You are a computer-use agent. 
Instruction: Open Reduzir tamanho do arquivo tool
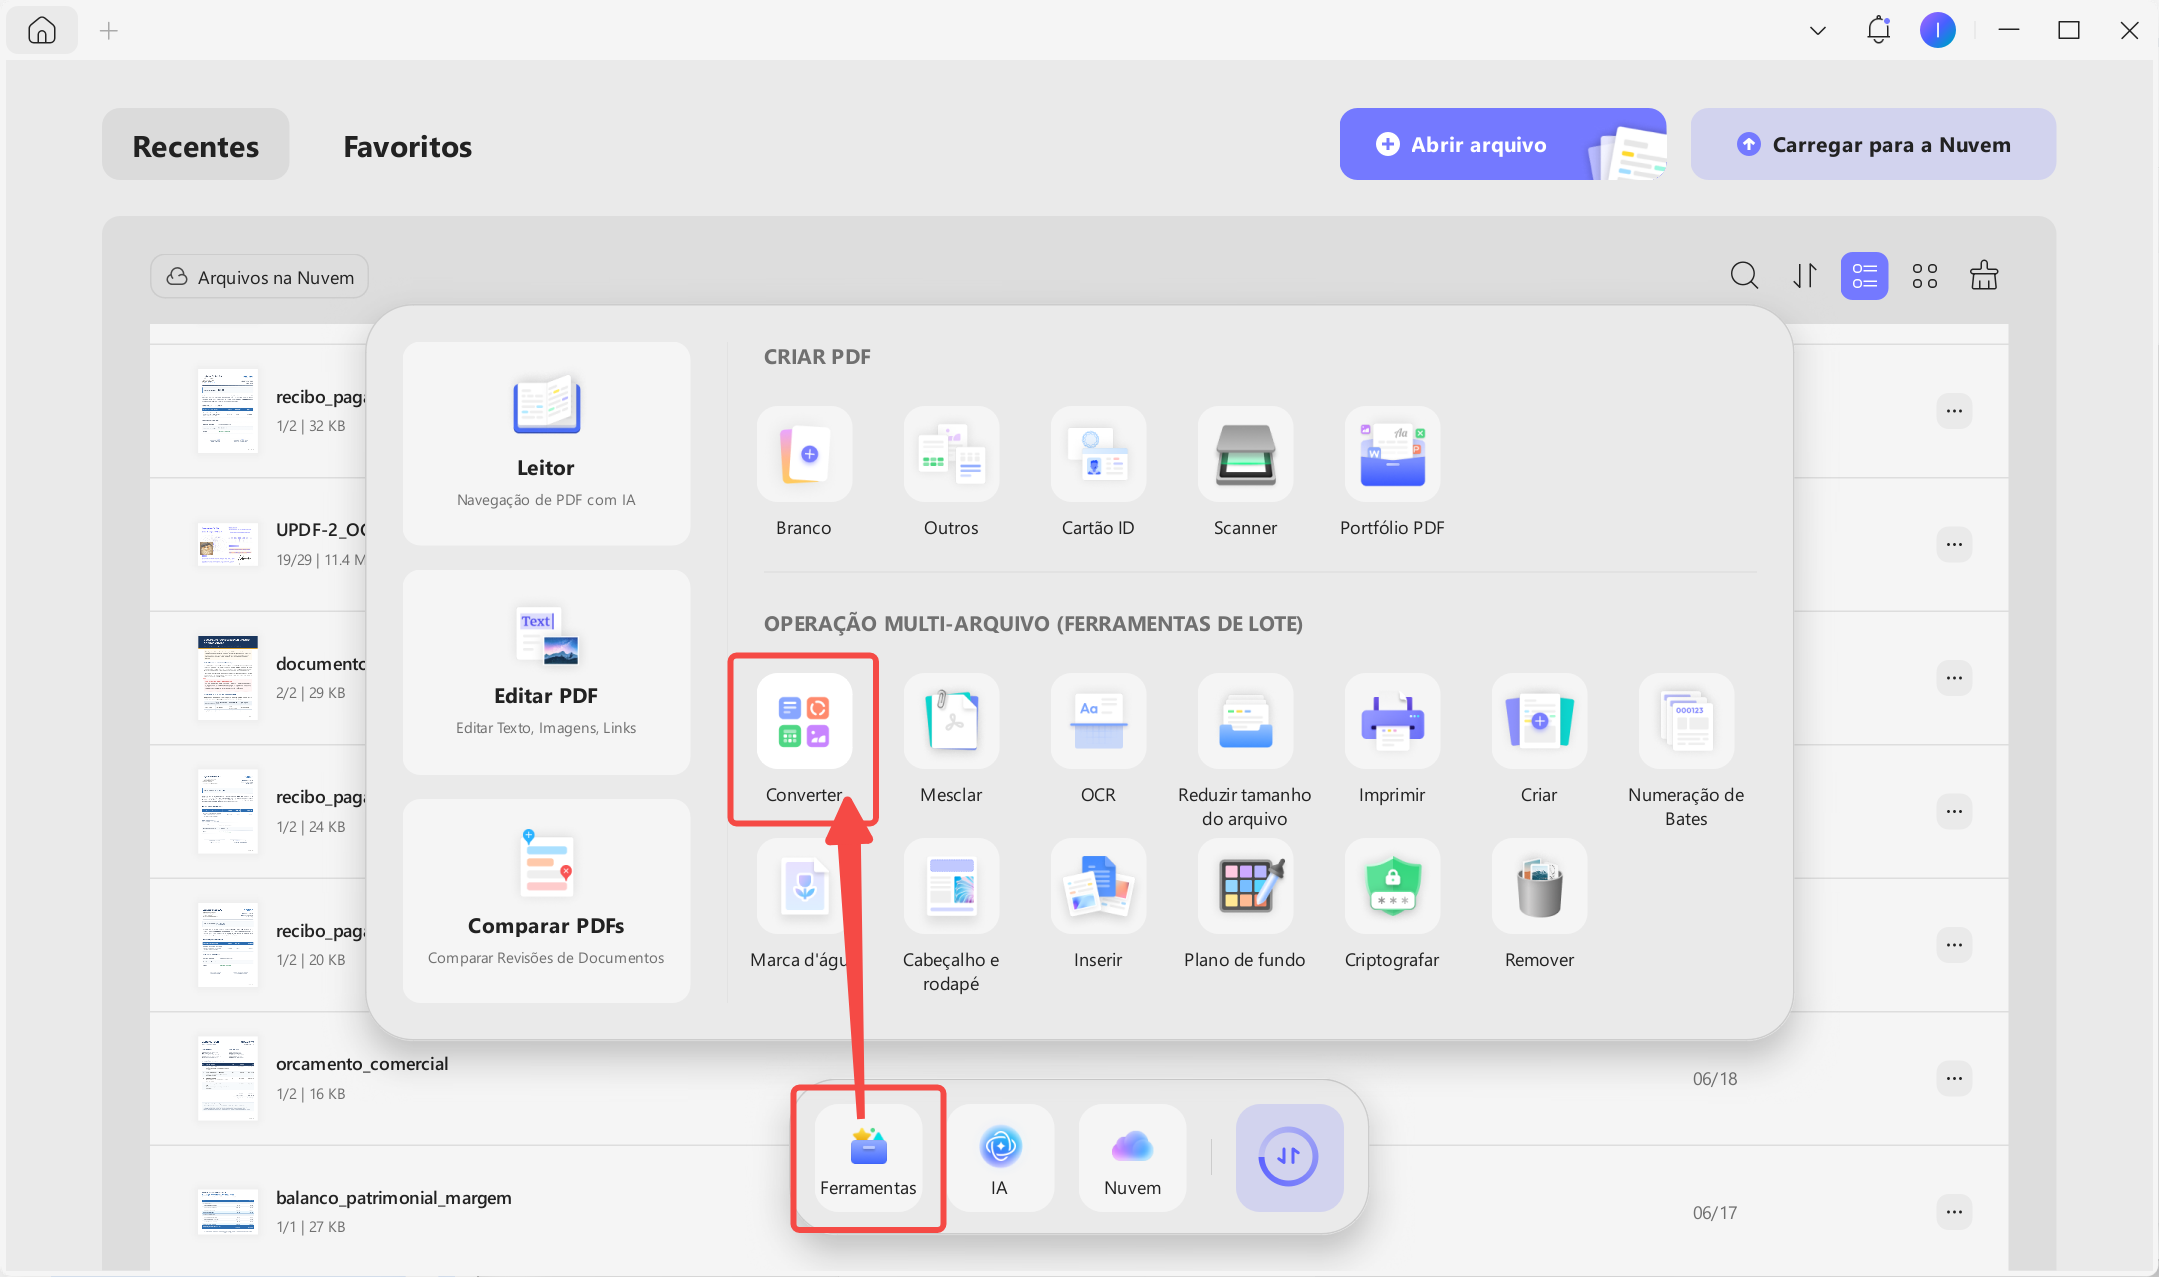pyautogui.click(x=1245, y=721)
